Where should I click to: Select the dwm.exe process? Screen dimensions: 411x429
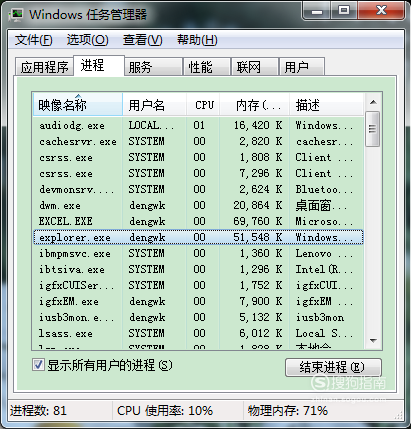tap(198, 205)
